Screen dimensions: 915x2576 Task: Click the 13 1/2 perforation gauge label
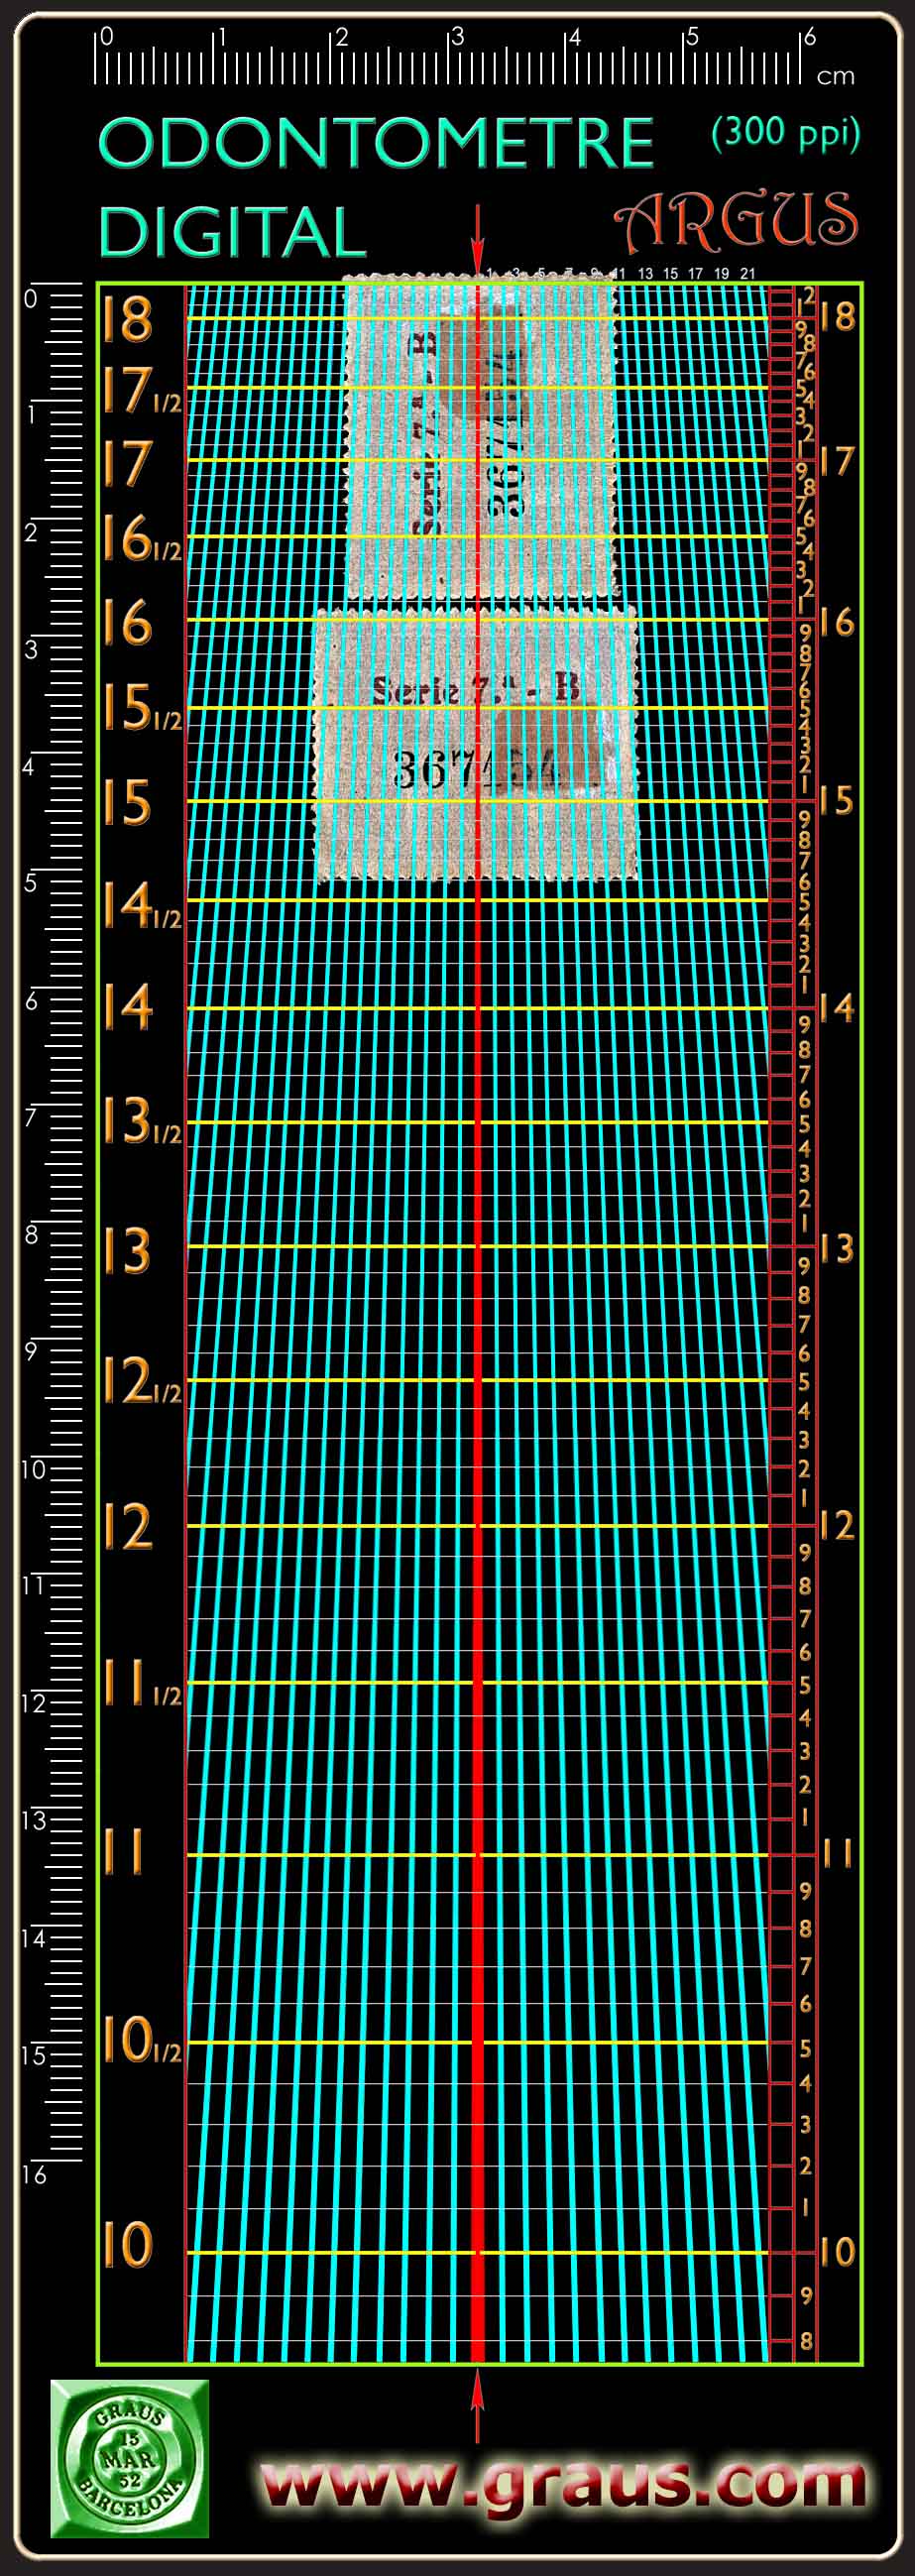click(x=142, y=1120)
